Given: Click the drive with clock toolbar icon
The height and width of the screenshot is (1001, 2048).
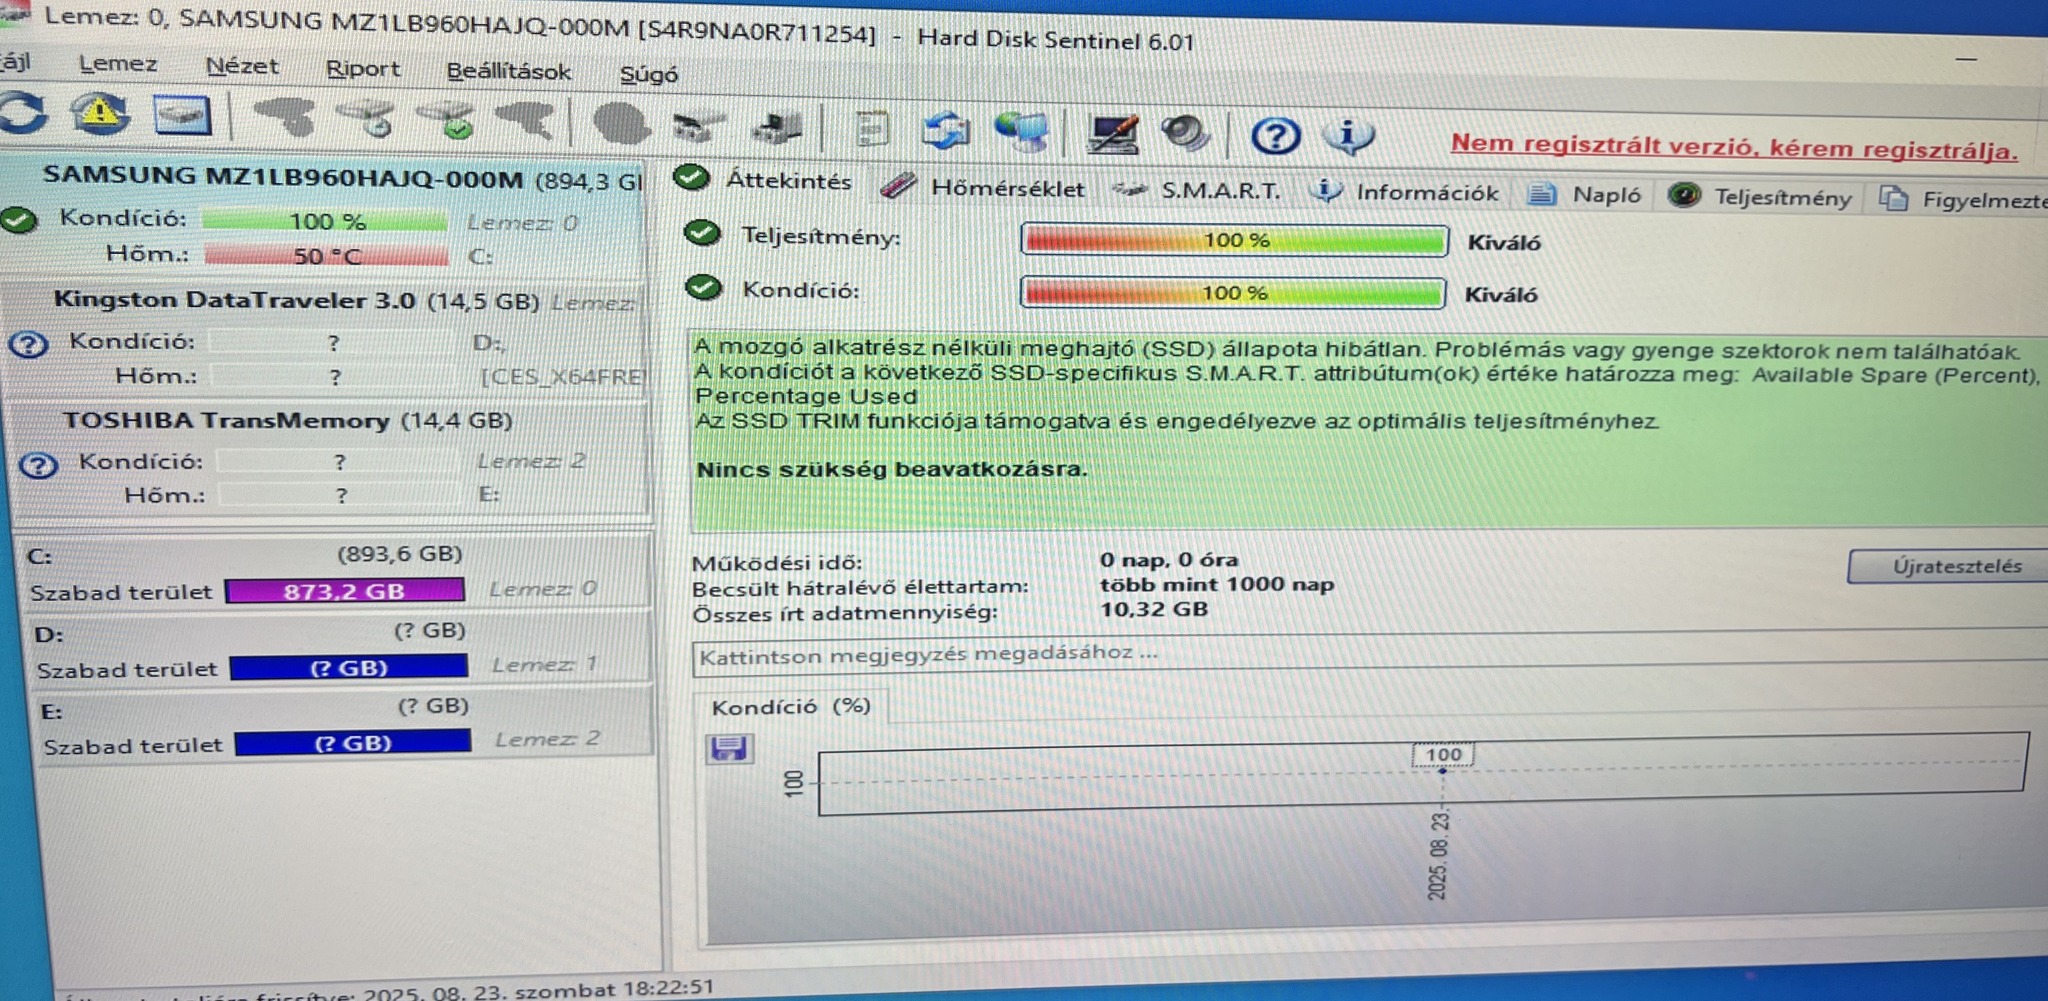Looking at the screenshot, I should [368, 119].
